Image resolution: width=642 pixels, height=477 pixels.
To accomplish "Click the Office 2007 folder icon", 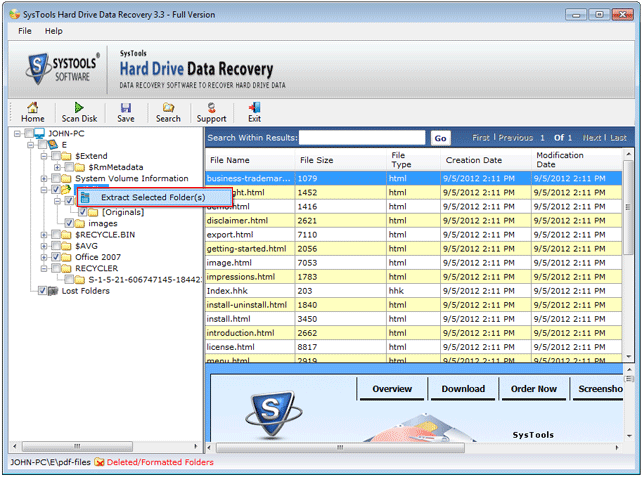I will click(66, 257).
